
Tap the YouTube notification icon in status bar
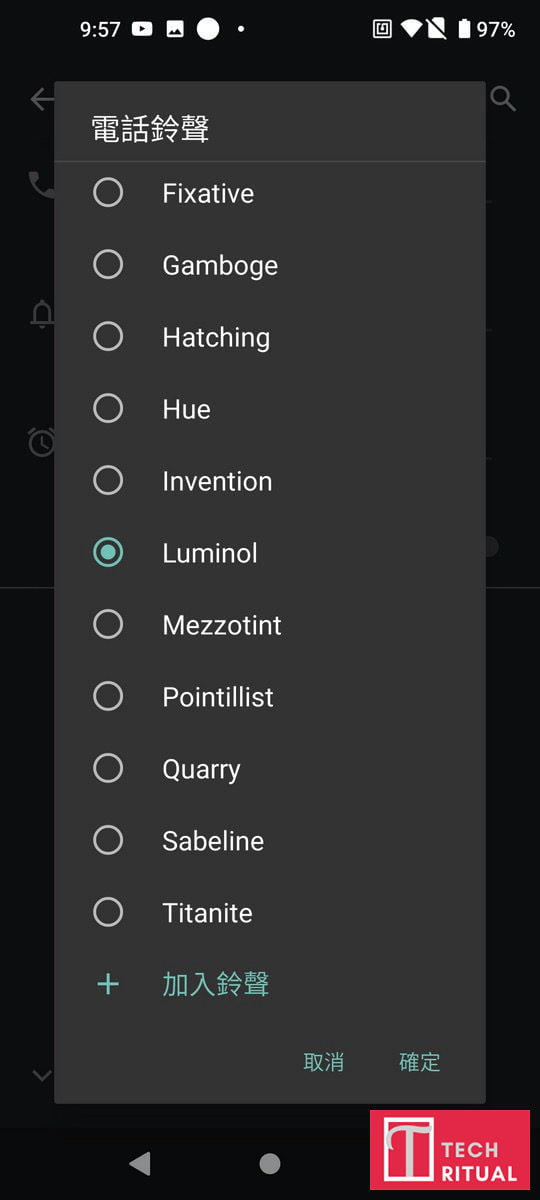click(x=142, y=29)
